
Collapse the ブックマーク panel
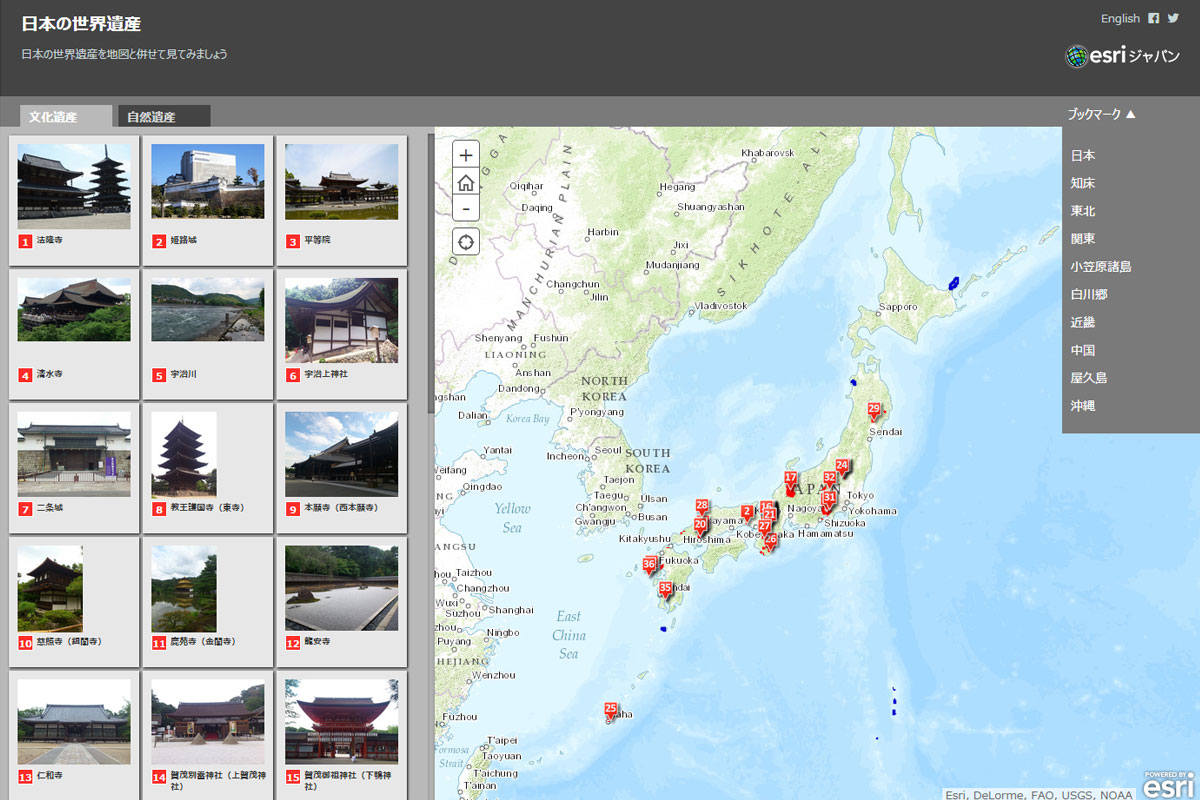[1101, 114]
